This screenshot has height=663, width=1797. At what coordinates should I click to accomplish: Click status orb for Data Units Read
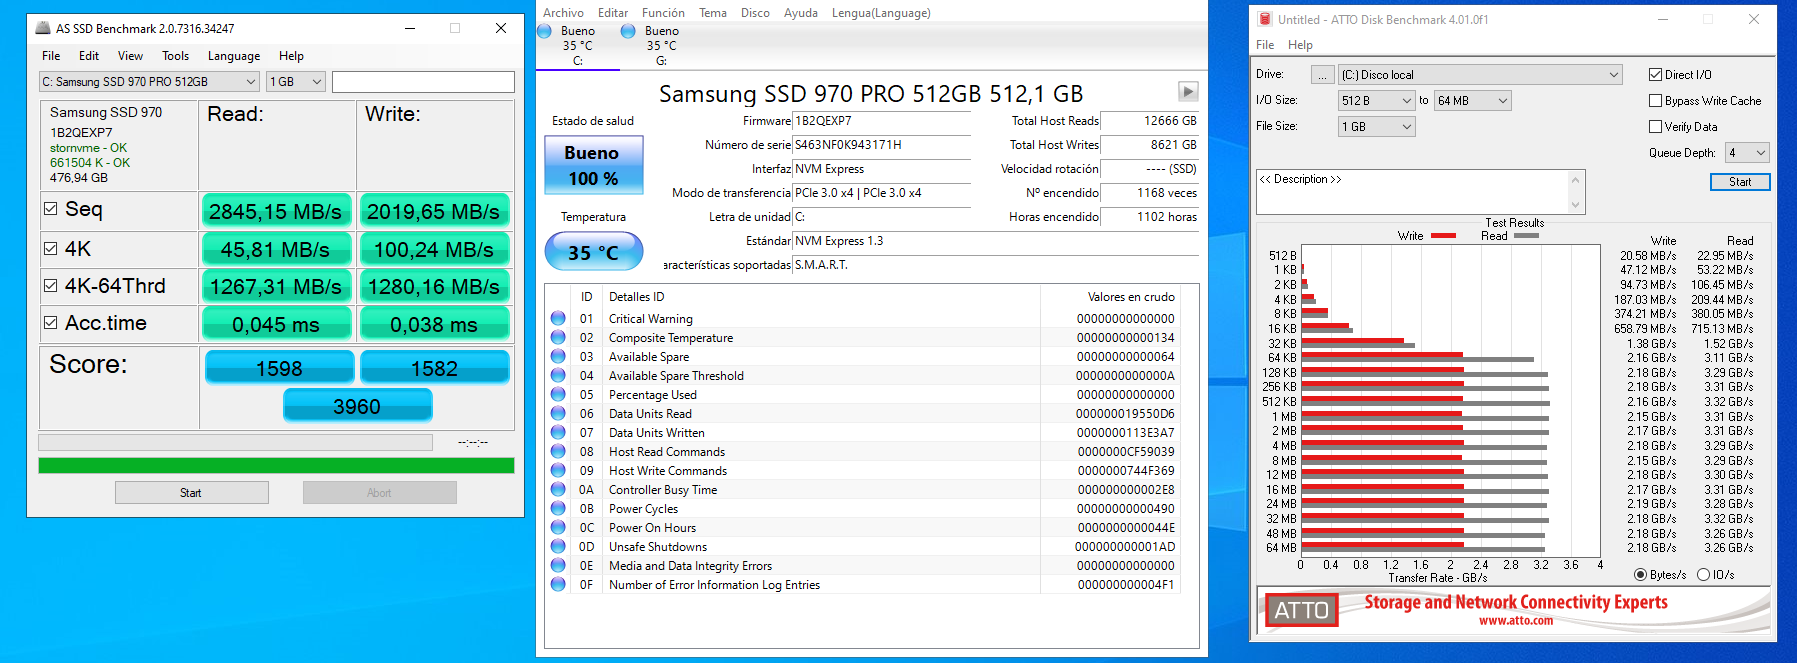[x=558, y=413]
